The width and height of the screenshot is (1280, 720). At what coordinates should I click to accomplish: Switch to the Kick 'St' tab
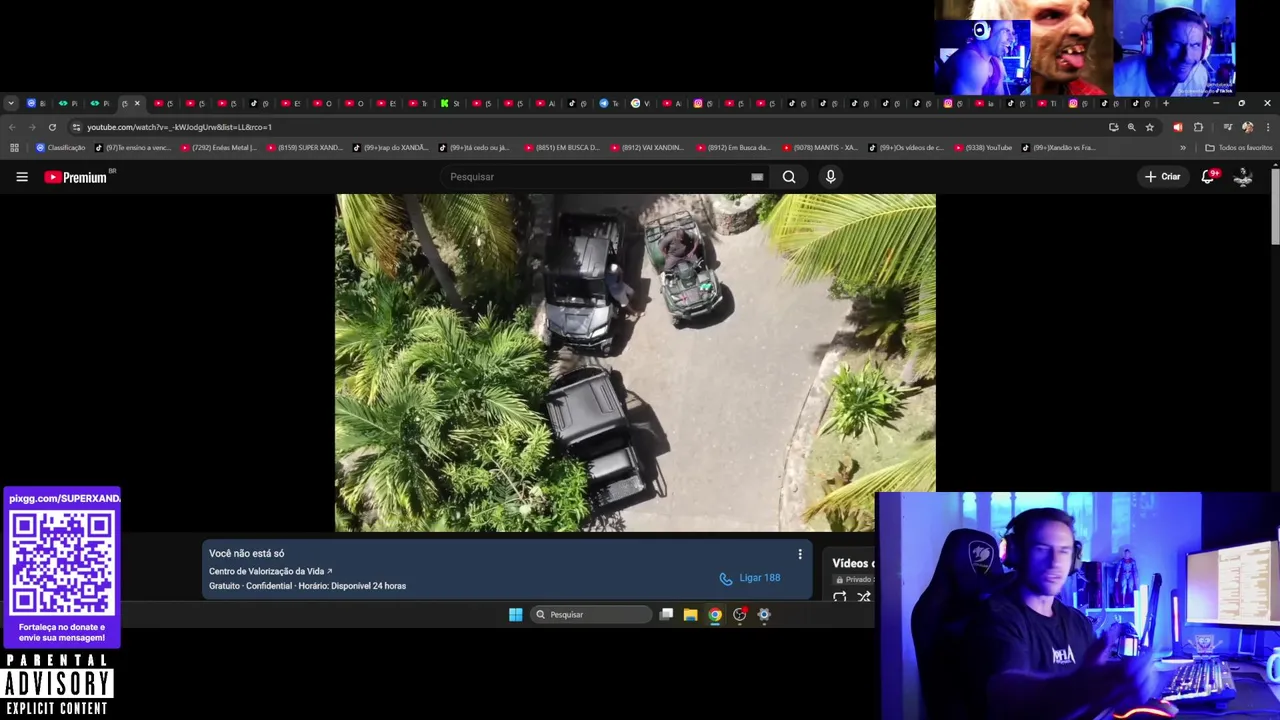(450, 103)
